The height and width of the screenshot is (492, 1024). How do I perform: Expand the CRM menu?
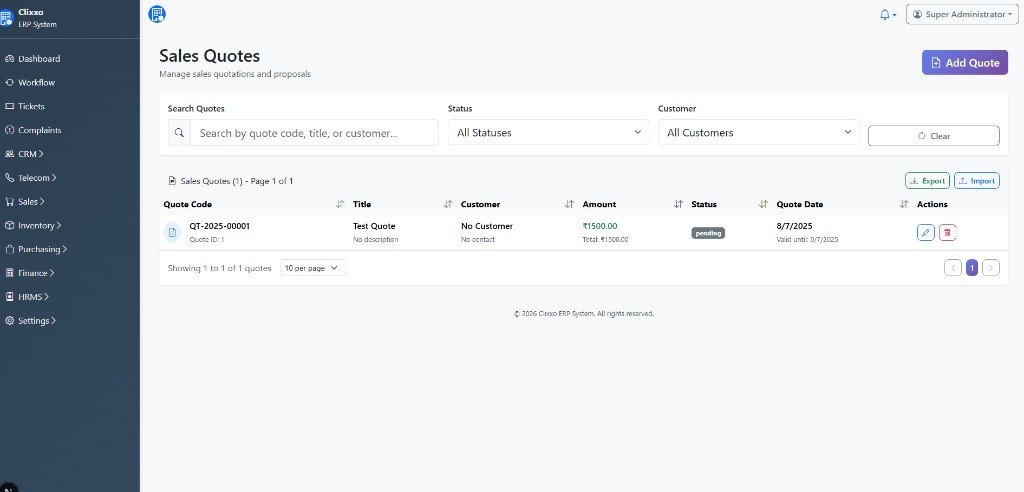pyautogui.click(x=24, y=154)
